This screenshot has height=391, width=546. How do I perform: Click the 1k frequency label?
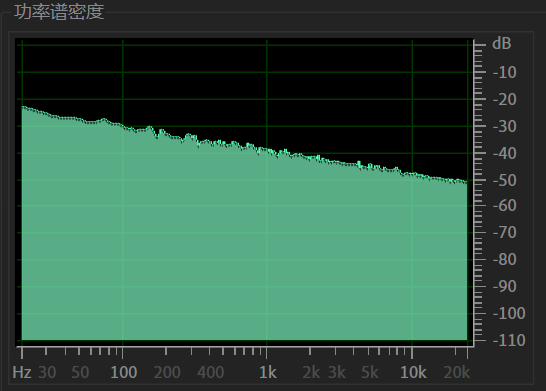pos(268,373)
